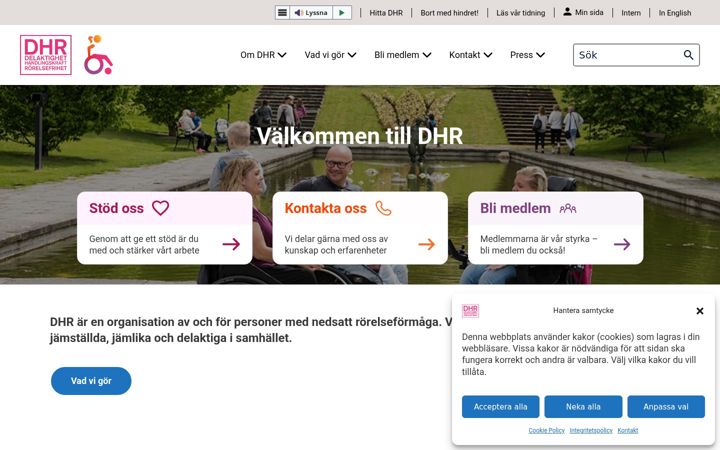Screen dimensions: 720x450
Task: Expand the Om DHR dropdown menu
Action: pyautogui.click(x=263, y=55)
